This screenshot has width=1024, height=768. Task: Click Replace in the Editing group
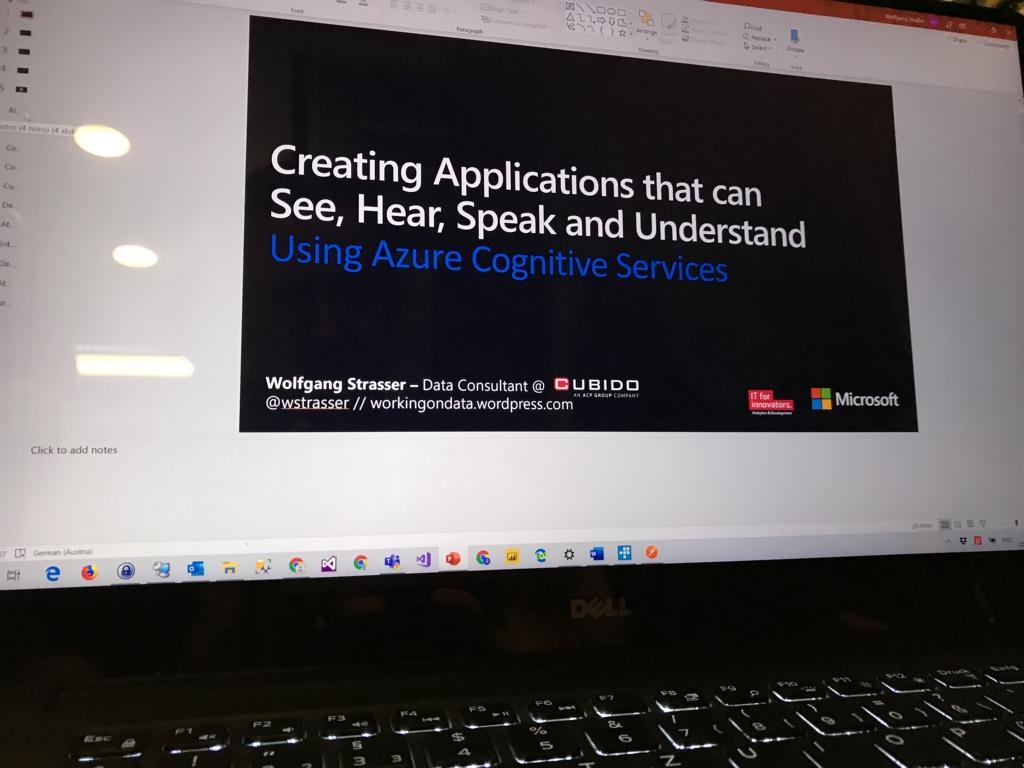[759, 38]
